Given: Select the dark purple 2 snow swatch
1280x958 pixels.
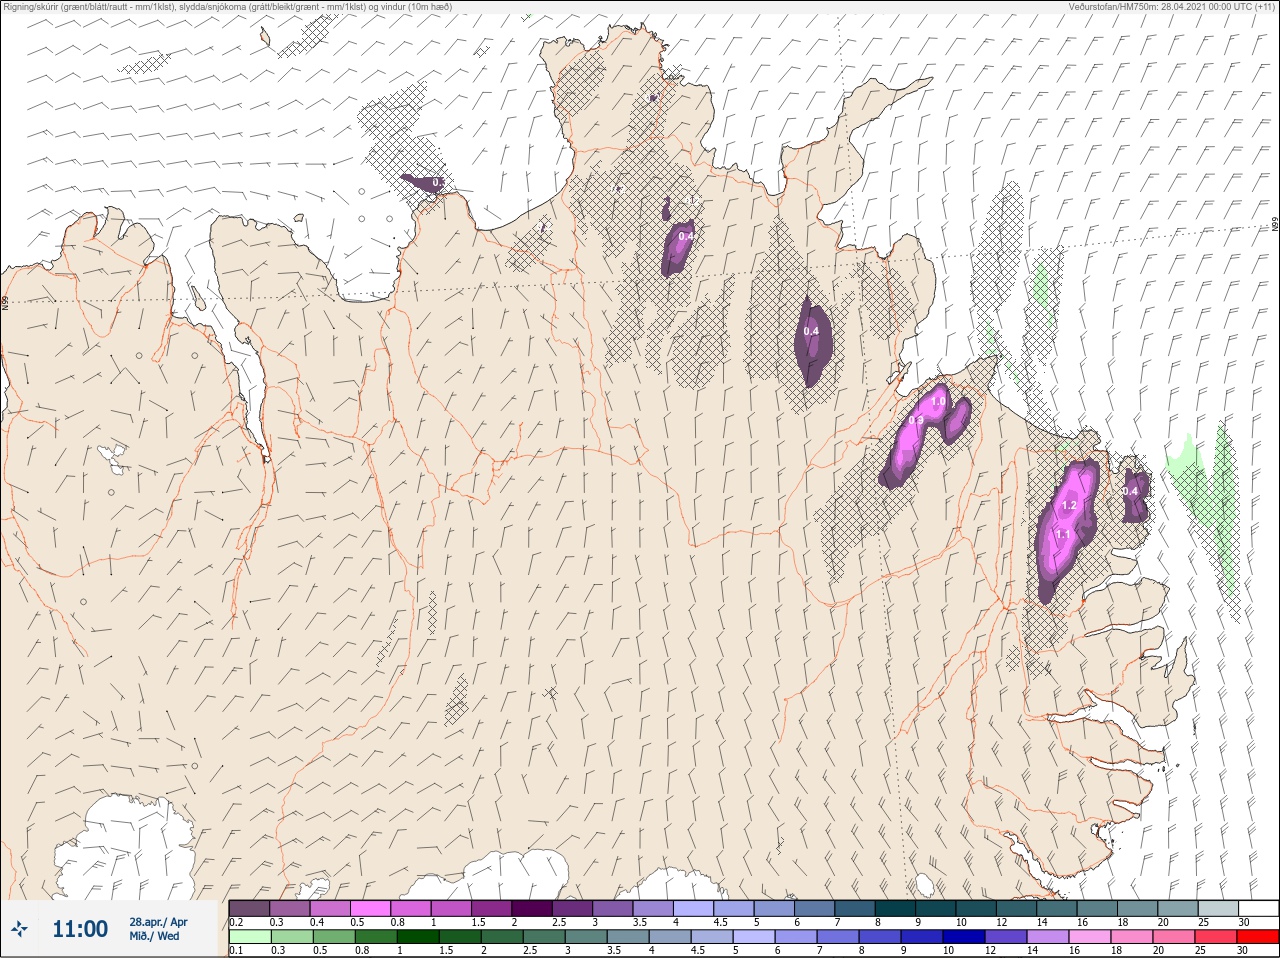Looking at the screenshot, I should pos(532,908).
